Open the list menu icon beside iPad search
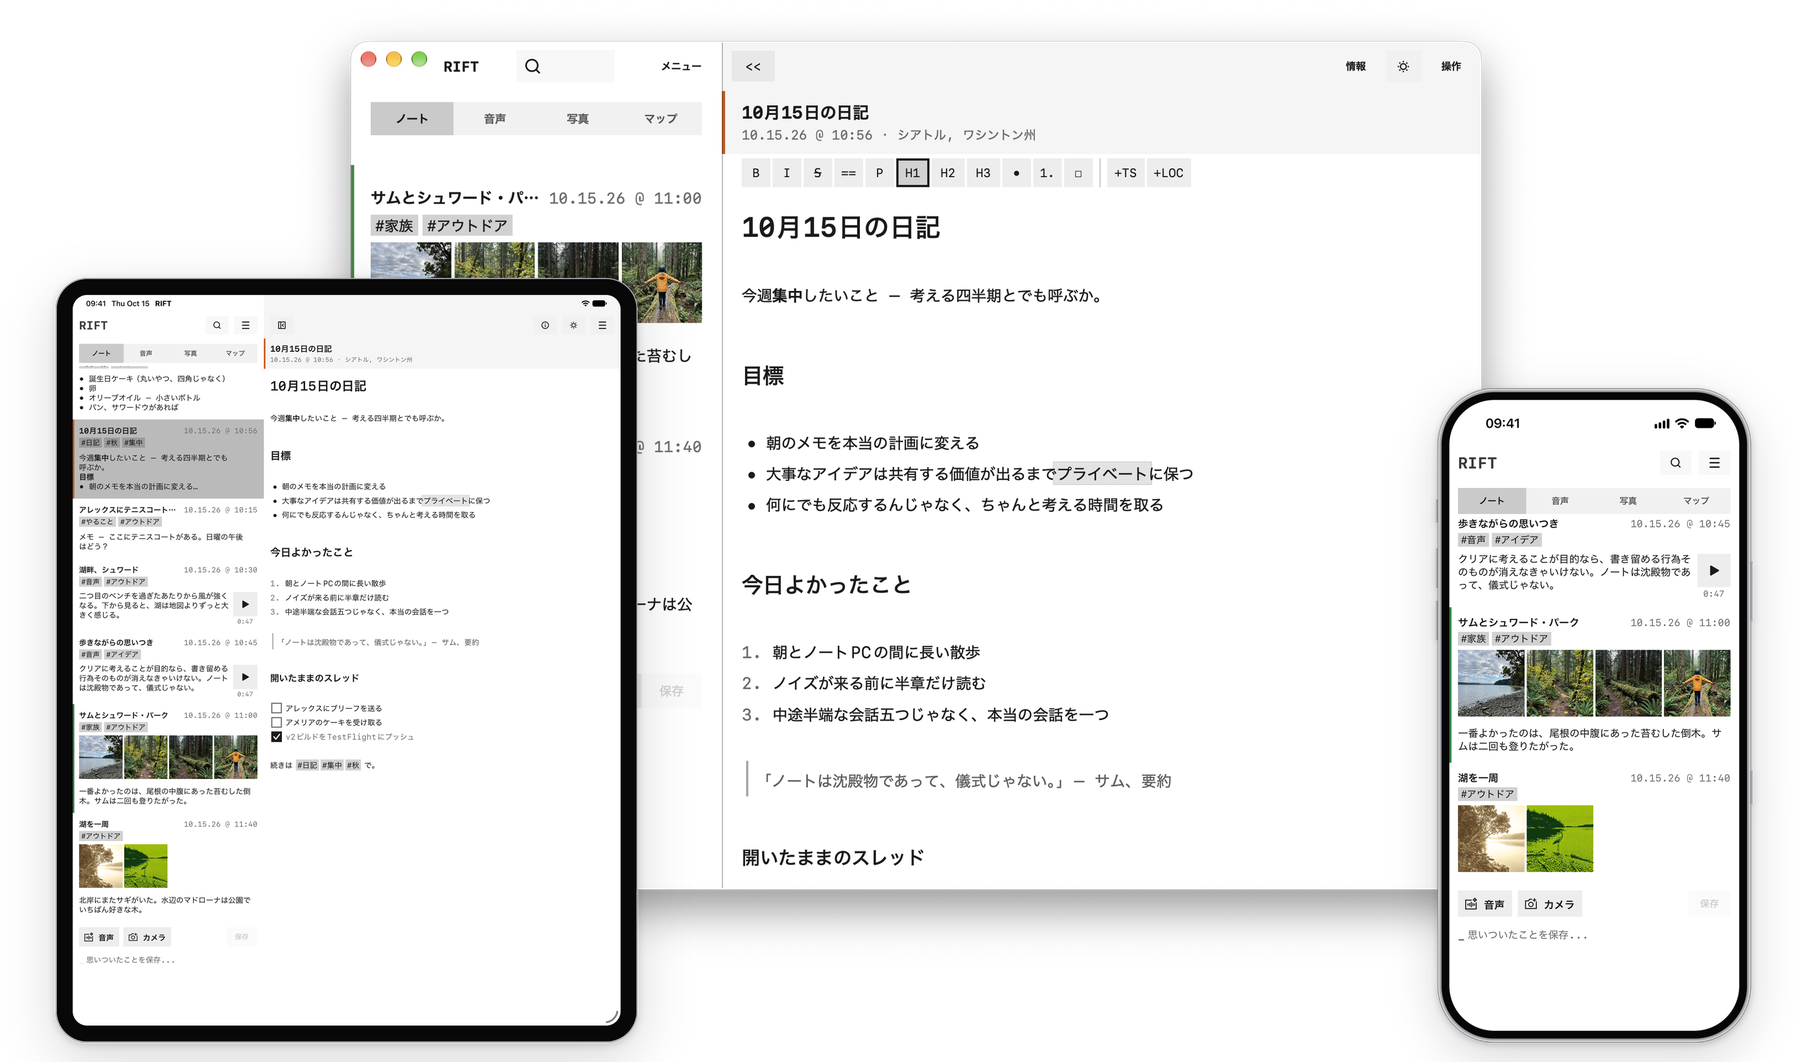Image resolution: width=1800 pixels, height=1062 pixels. tap(245, 325)
